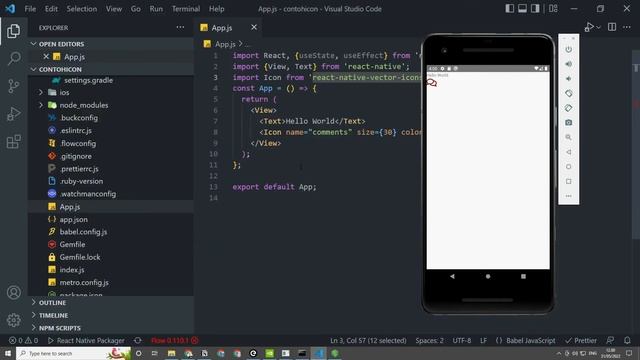The width and height of the screenshot is (640, 360).
Task: Click the emulator toolbar home circle
Action: coord(569,167)
